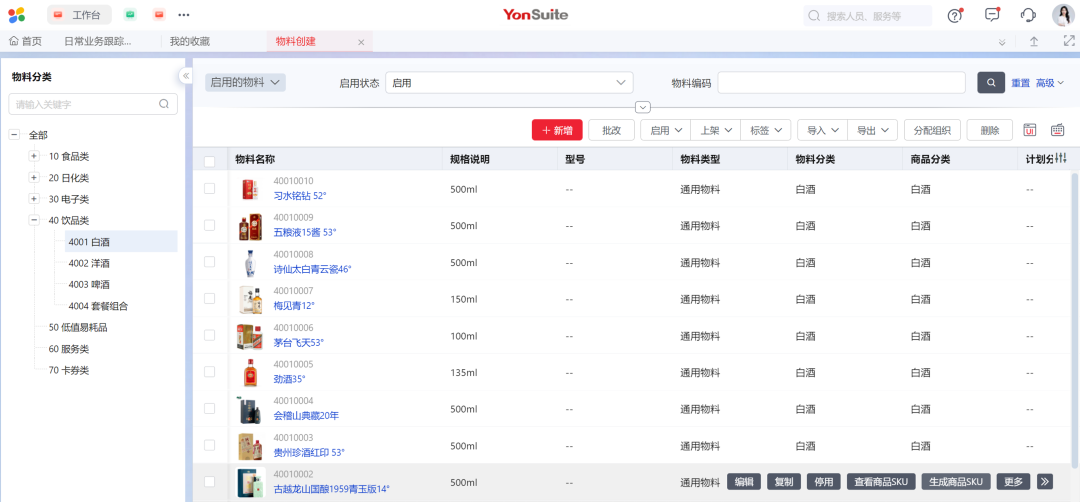The height and width of the screenshot is (502, 1080).
Task: Click the magnifier in the category keyword box
Action: tap(164, 104)
